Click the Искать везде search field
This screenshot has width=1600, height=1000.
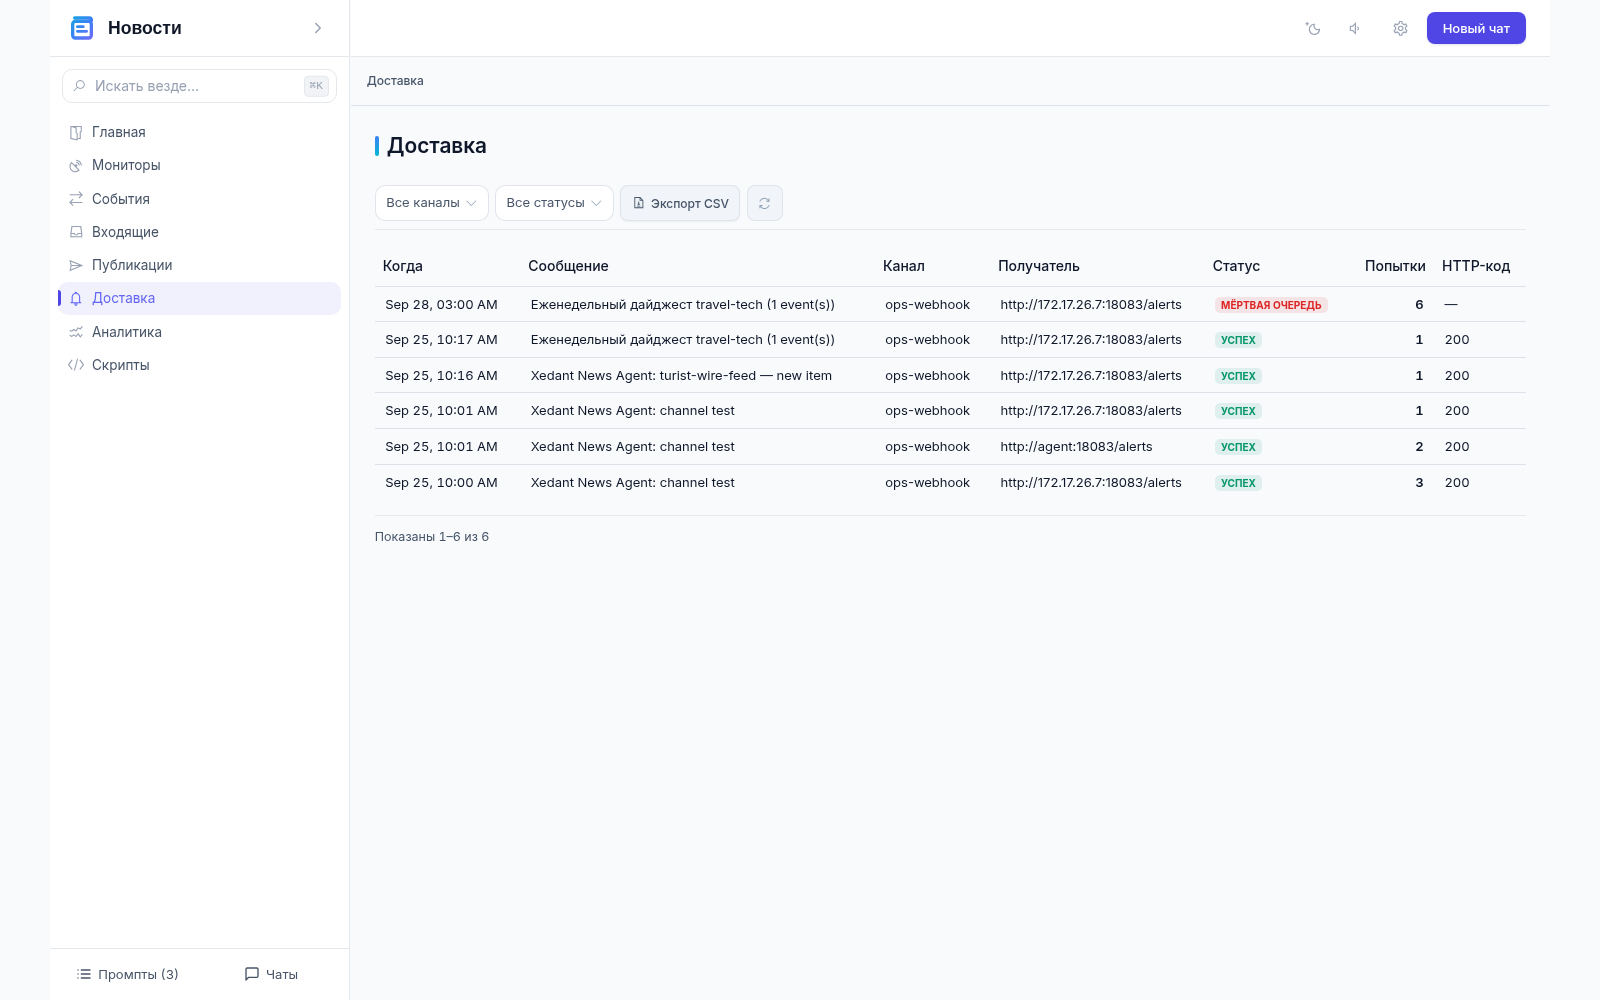point(199,86)
